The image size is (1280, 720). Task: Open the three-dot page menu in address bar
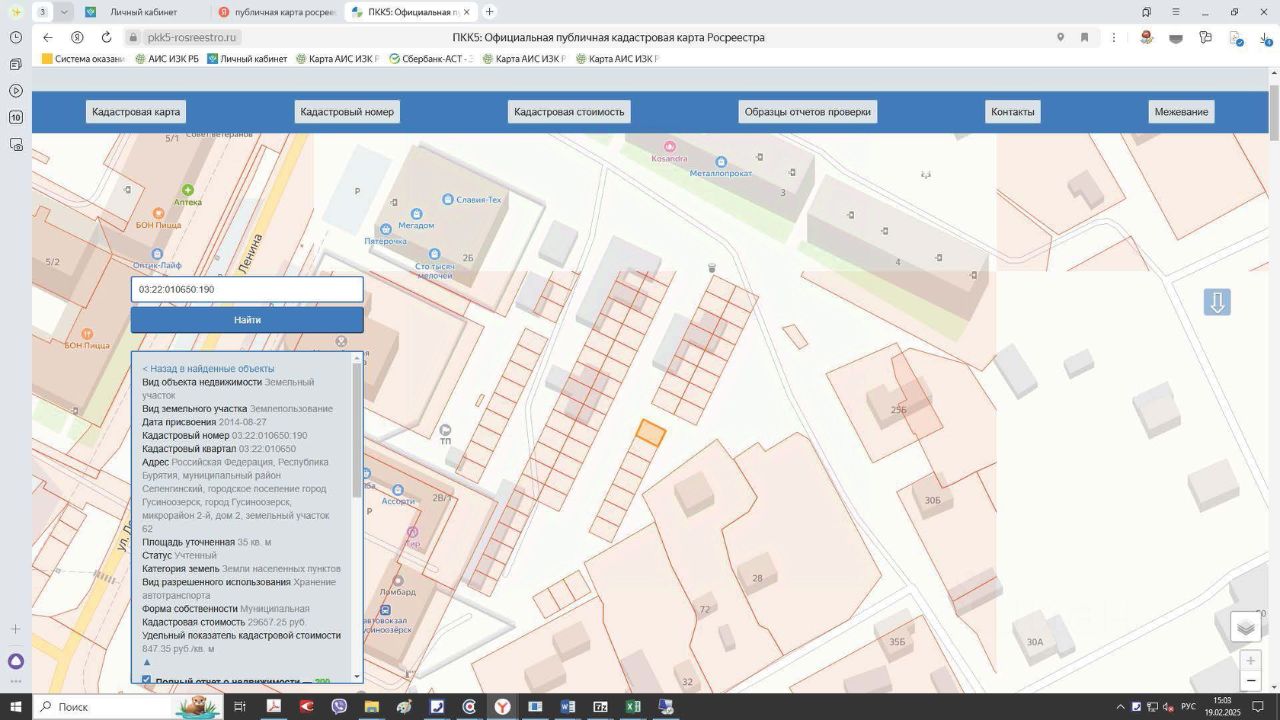coord(1114,37)
